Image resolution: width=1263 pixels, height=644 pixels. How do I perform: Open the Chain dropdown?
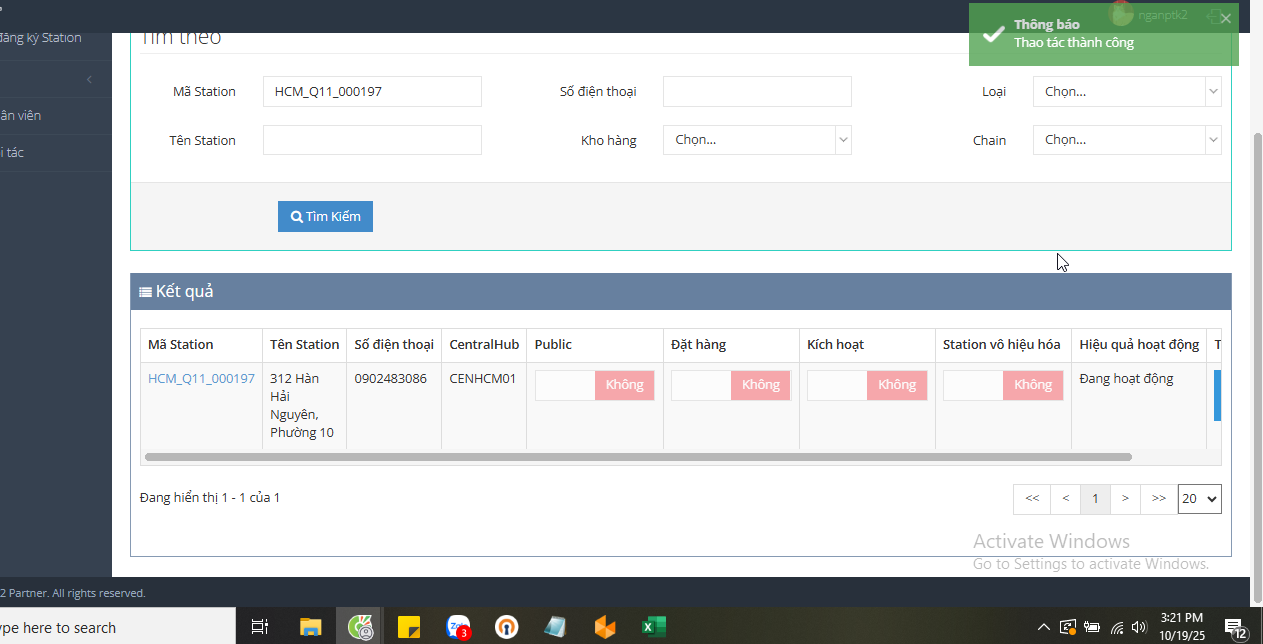coord(1127,140)
